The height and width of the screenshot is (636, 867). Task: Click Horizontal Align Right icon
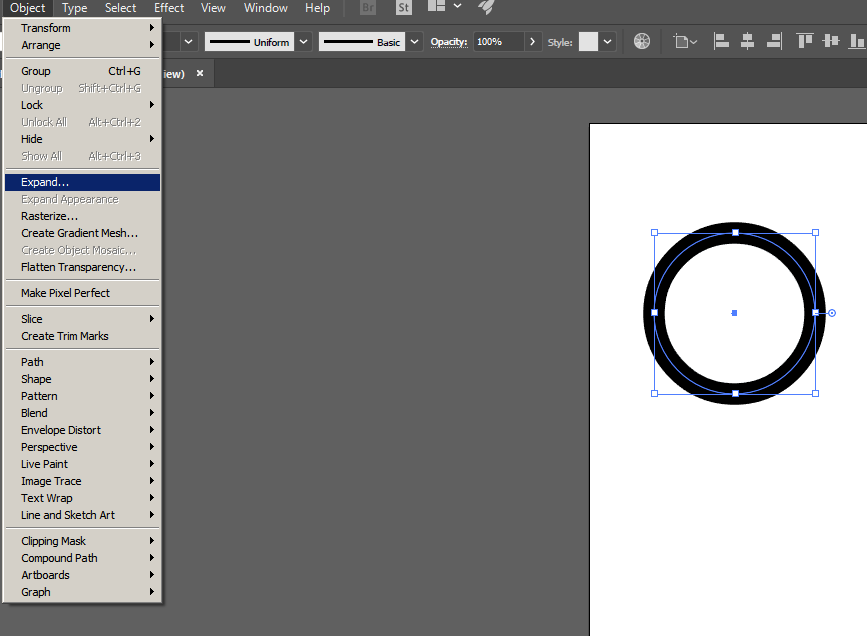[772, 42]
